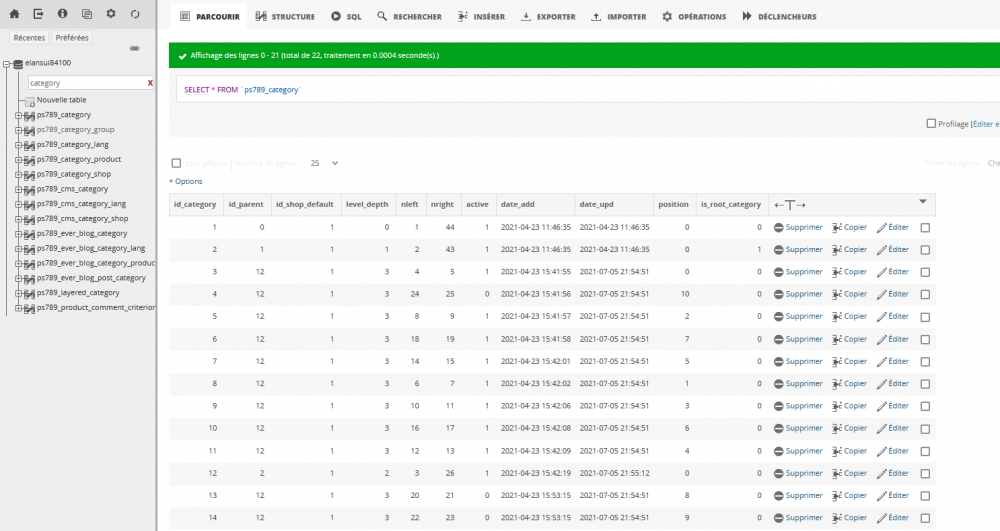Click the copy SQL console icon
1000x531 pixels.
pos(86,14)
